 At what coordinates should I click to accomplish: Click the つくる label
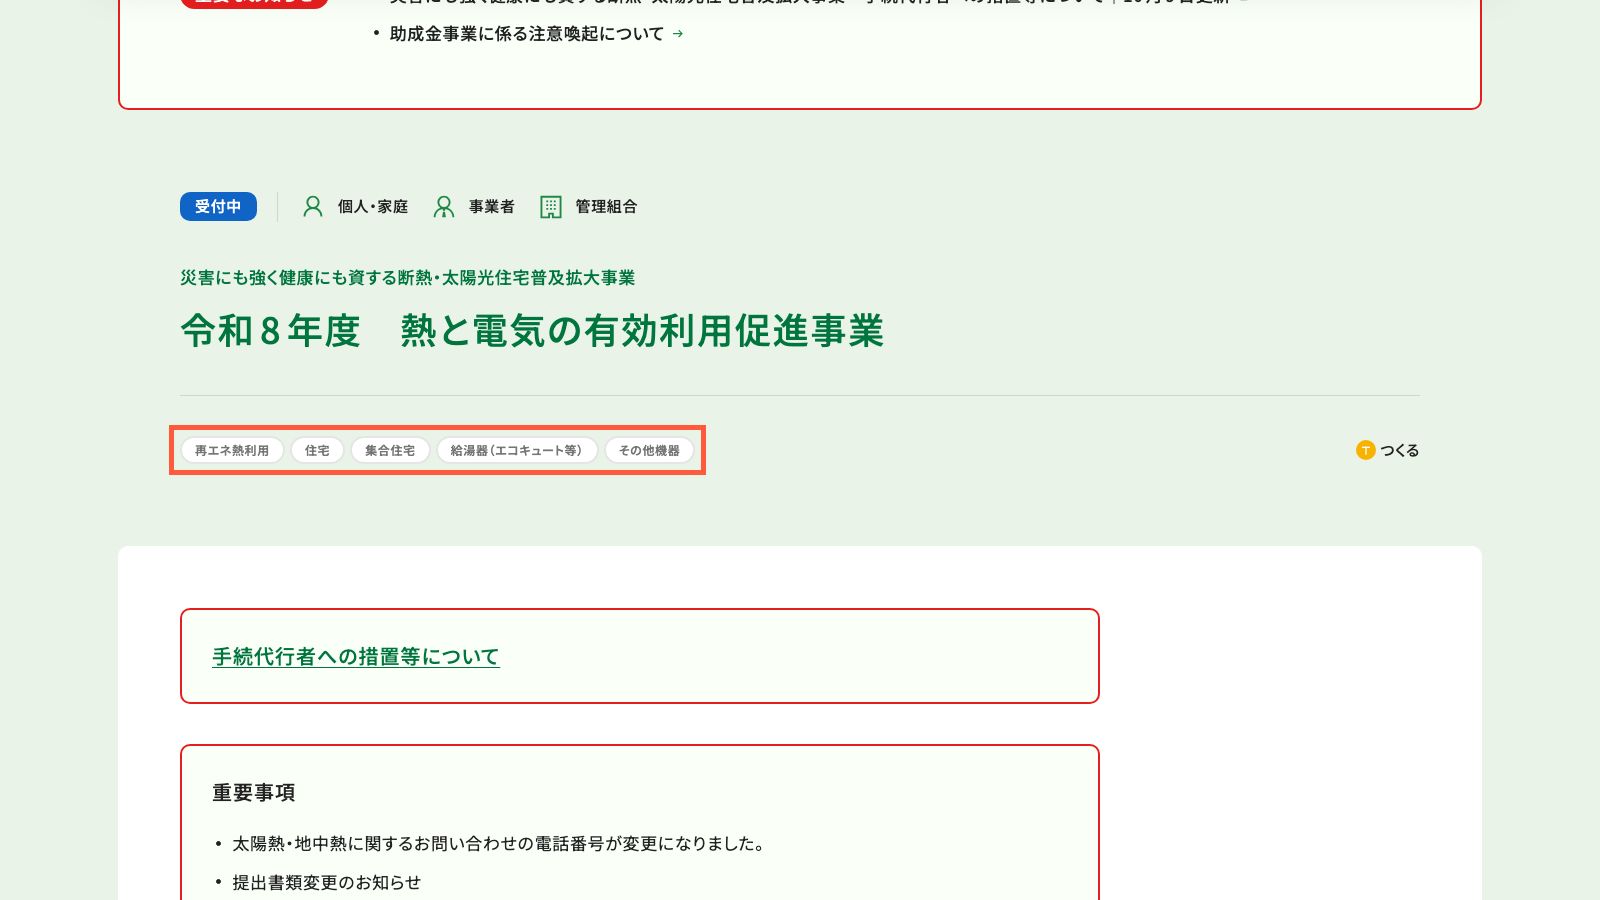click(1400, 451)
